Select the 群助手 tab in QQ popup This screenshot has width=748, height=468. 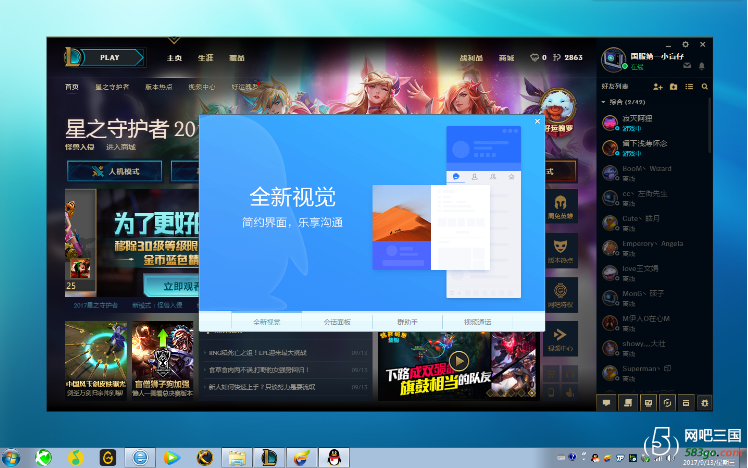(x=407, y=322)
